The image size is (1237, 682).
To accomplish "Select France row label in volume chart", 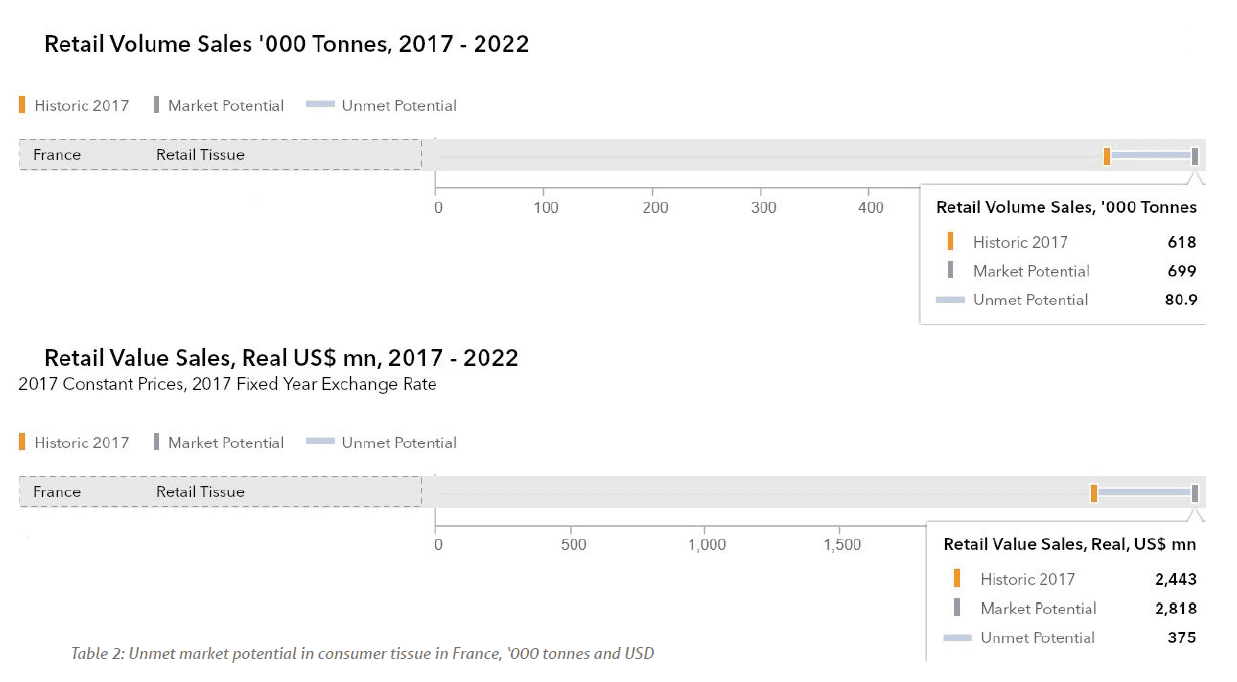I will 57,155.
